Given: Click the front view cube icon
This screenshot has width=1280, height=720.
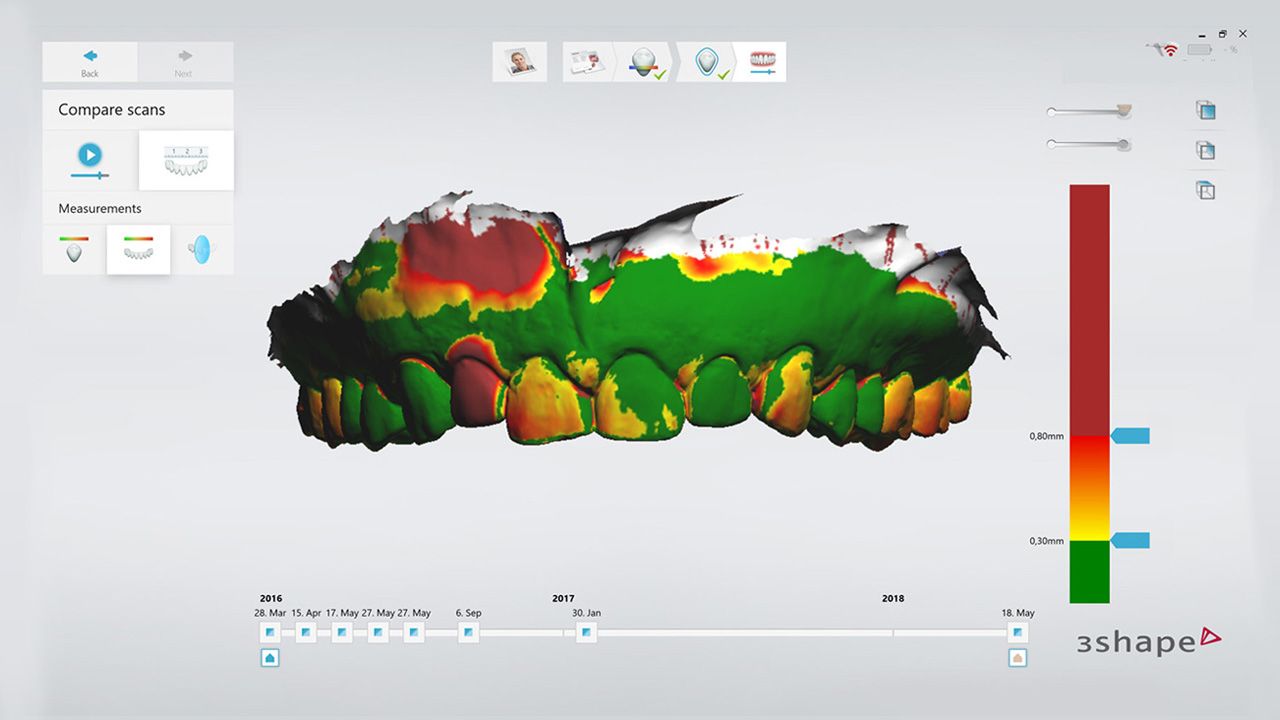Looking at the screenshot, I should point(1205,111).
